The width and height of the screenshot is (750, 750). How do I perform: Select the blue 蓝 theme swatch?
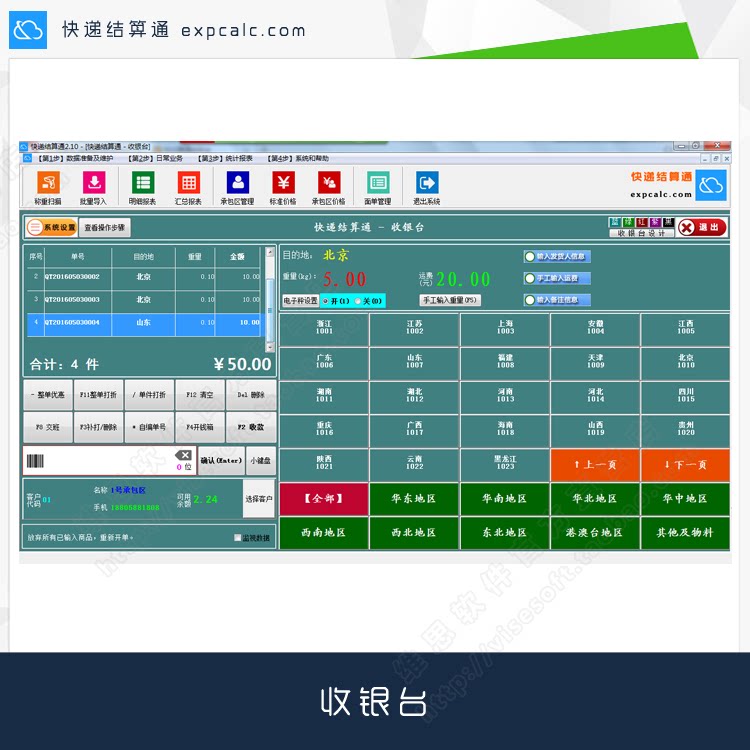point(615,222)
